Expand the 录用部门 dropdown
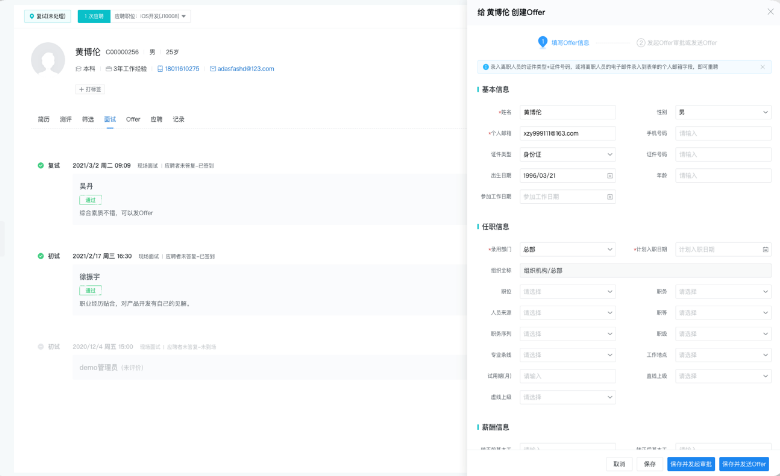This screenshot has width=780, height=476. pos(568,249)
